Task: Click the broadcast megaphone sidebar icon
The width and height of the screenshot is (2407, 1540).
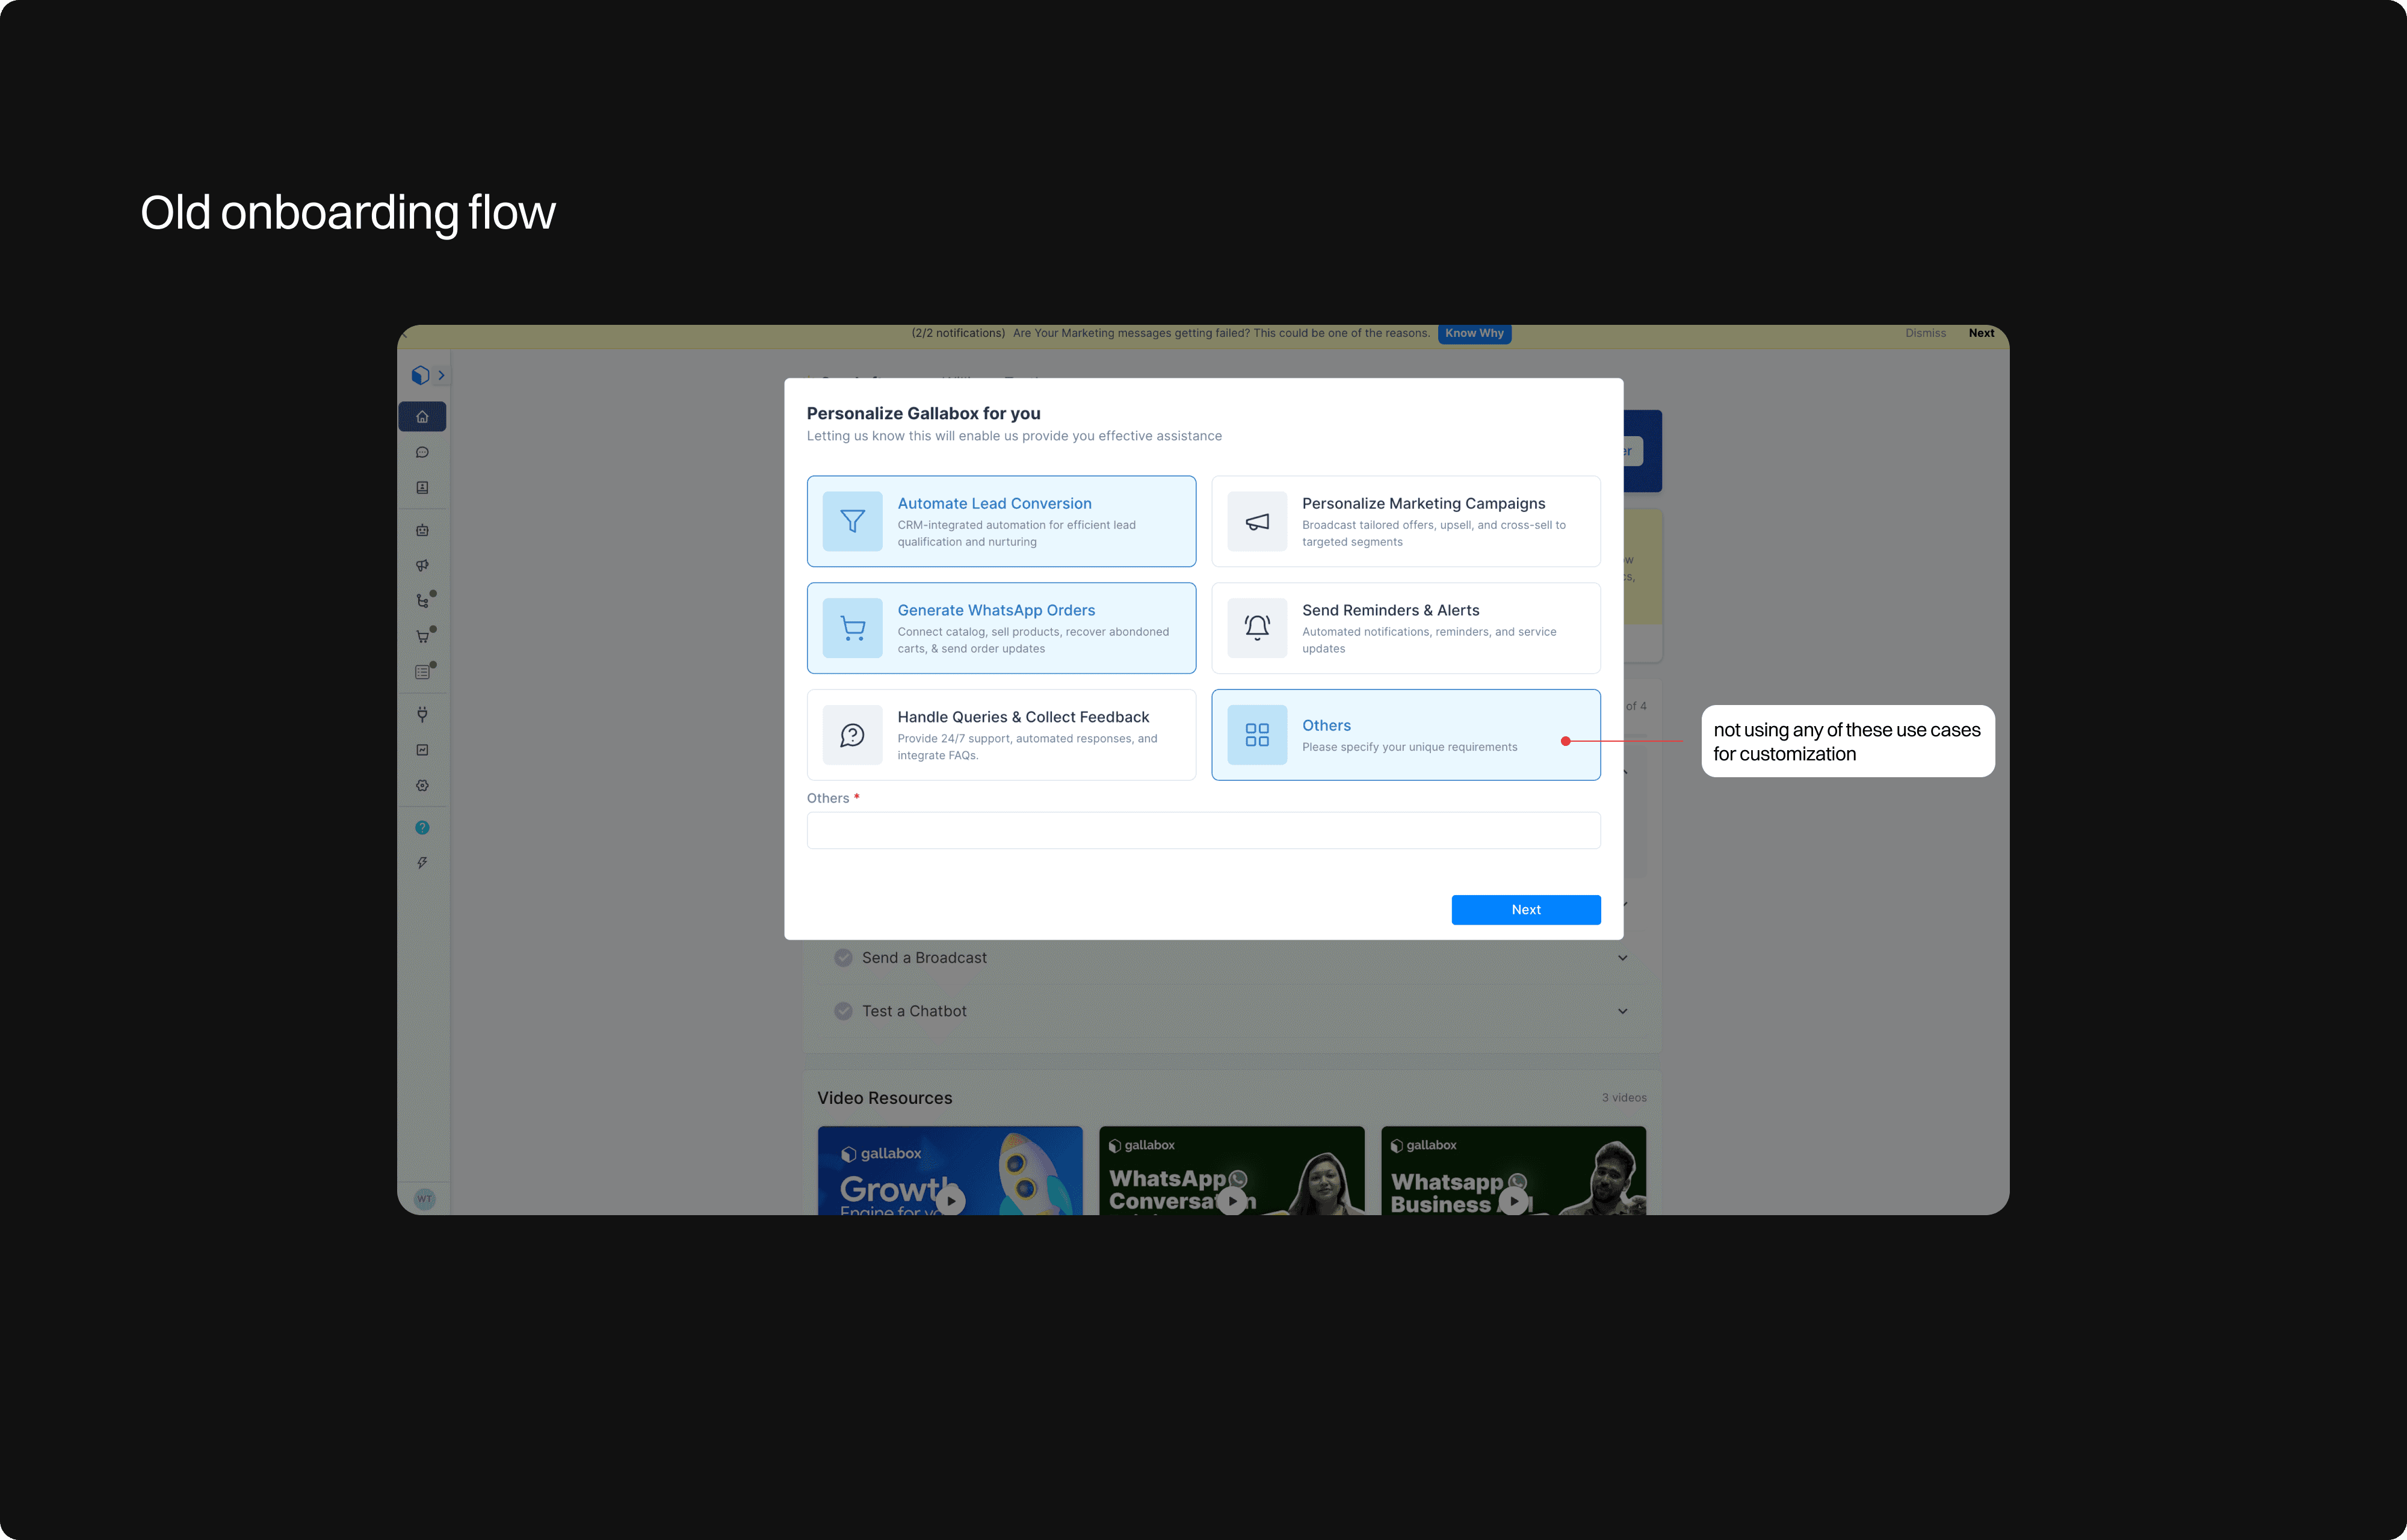Action: point(422,566)
